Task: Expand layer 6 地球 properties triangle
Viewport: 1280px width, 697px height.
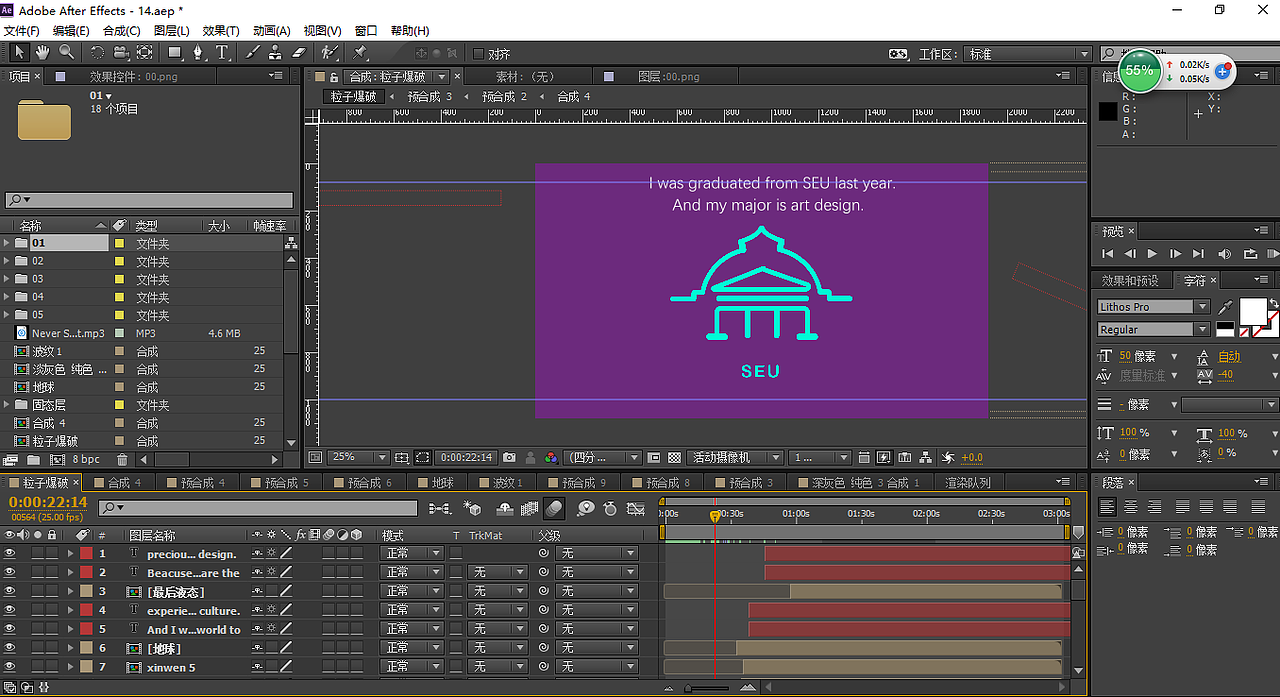Action: tap(70, 648)
